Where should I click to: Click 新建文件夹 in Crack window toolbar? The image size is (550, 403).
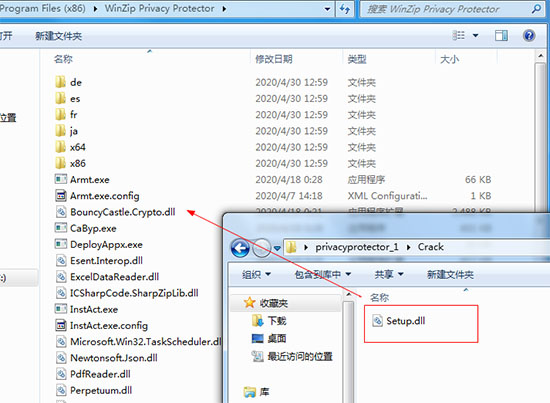[x=450, y=274]
